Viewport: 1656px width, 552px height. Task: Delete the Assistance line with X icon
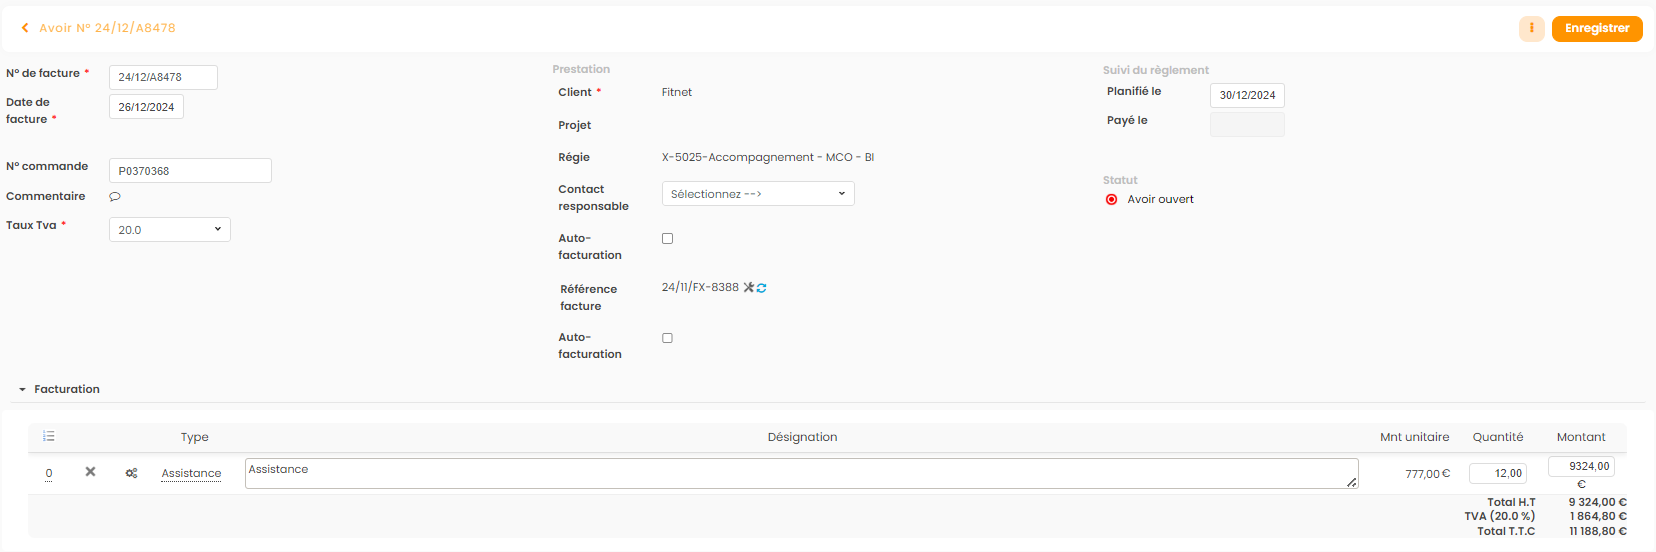[x=90, y=472]
